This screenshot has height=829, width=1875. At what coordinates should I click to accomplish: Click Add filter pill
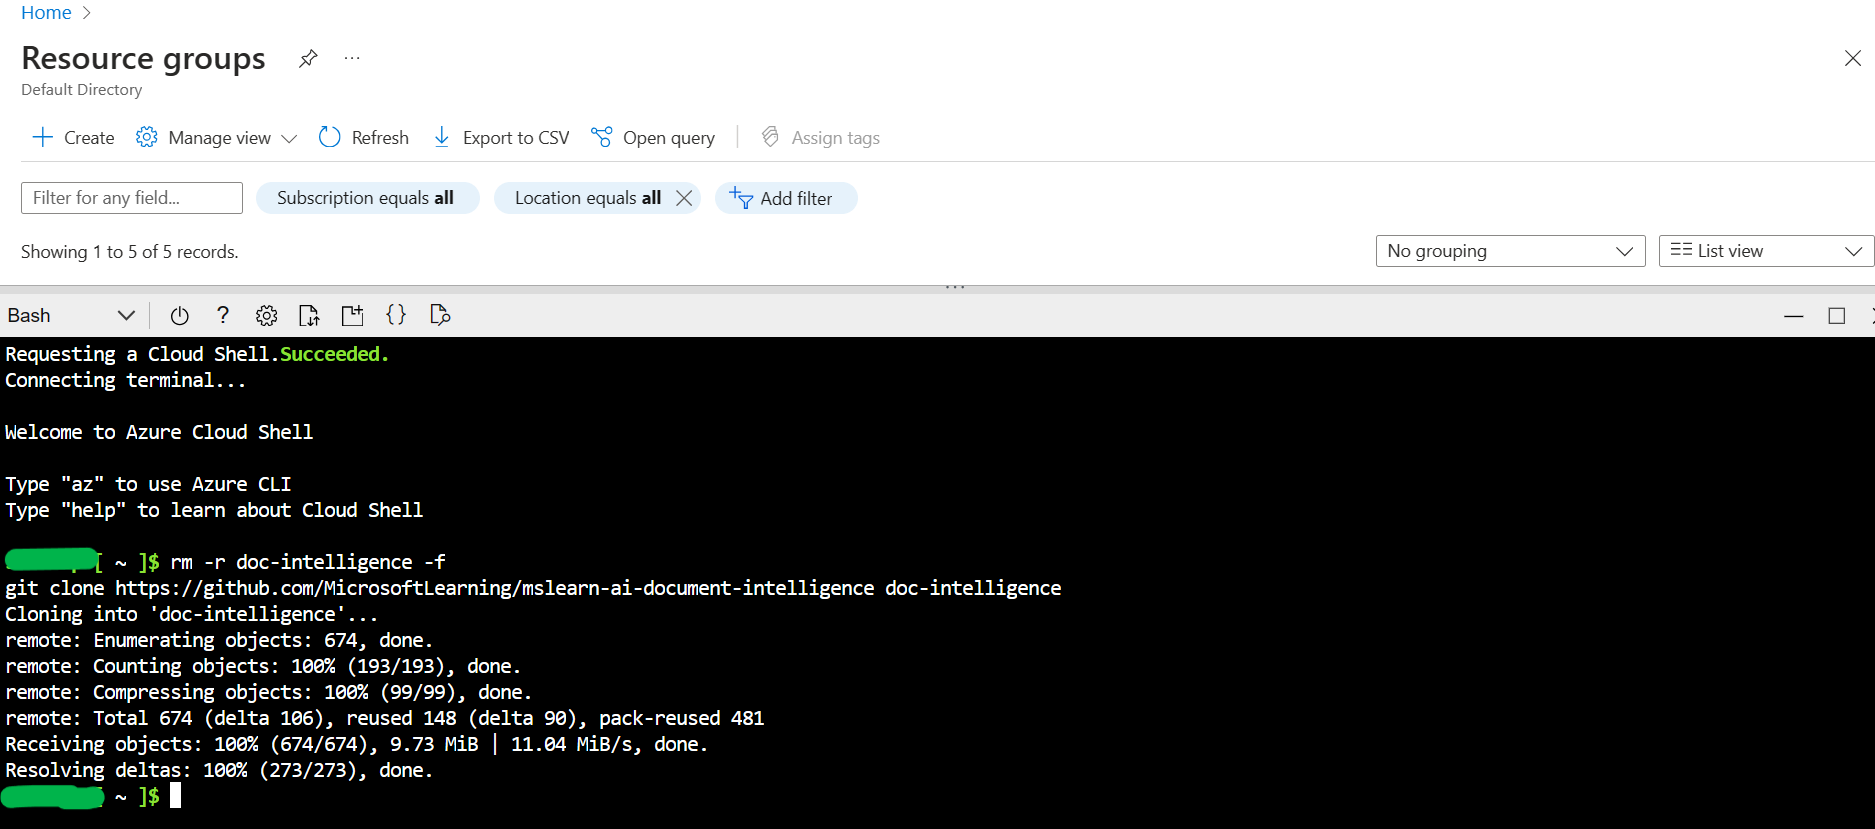tap(786, 198)
